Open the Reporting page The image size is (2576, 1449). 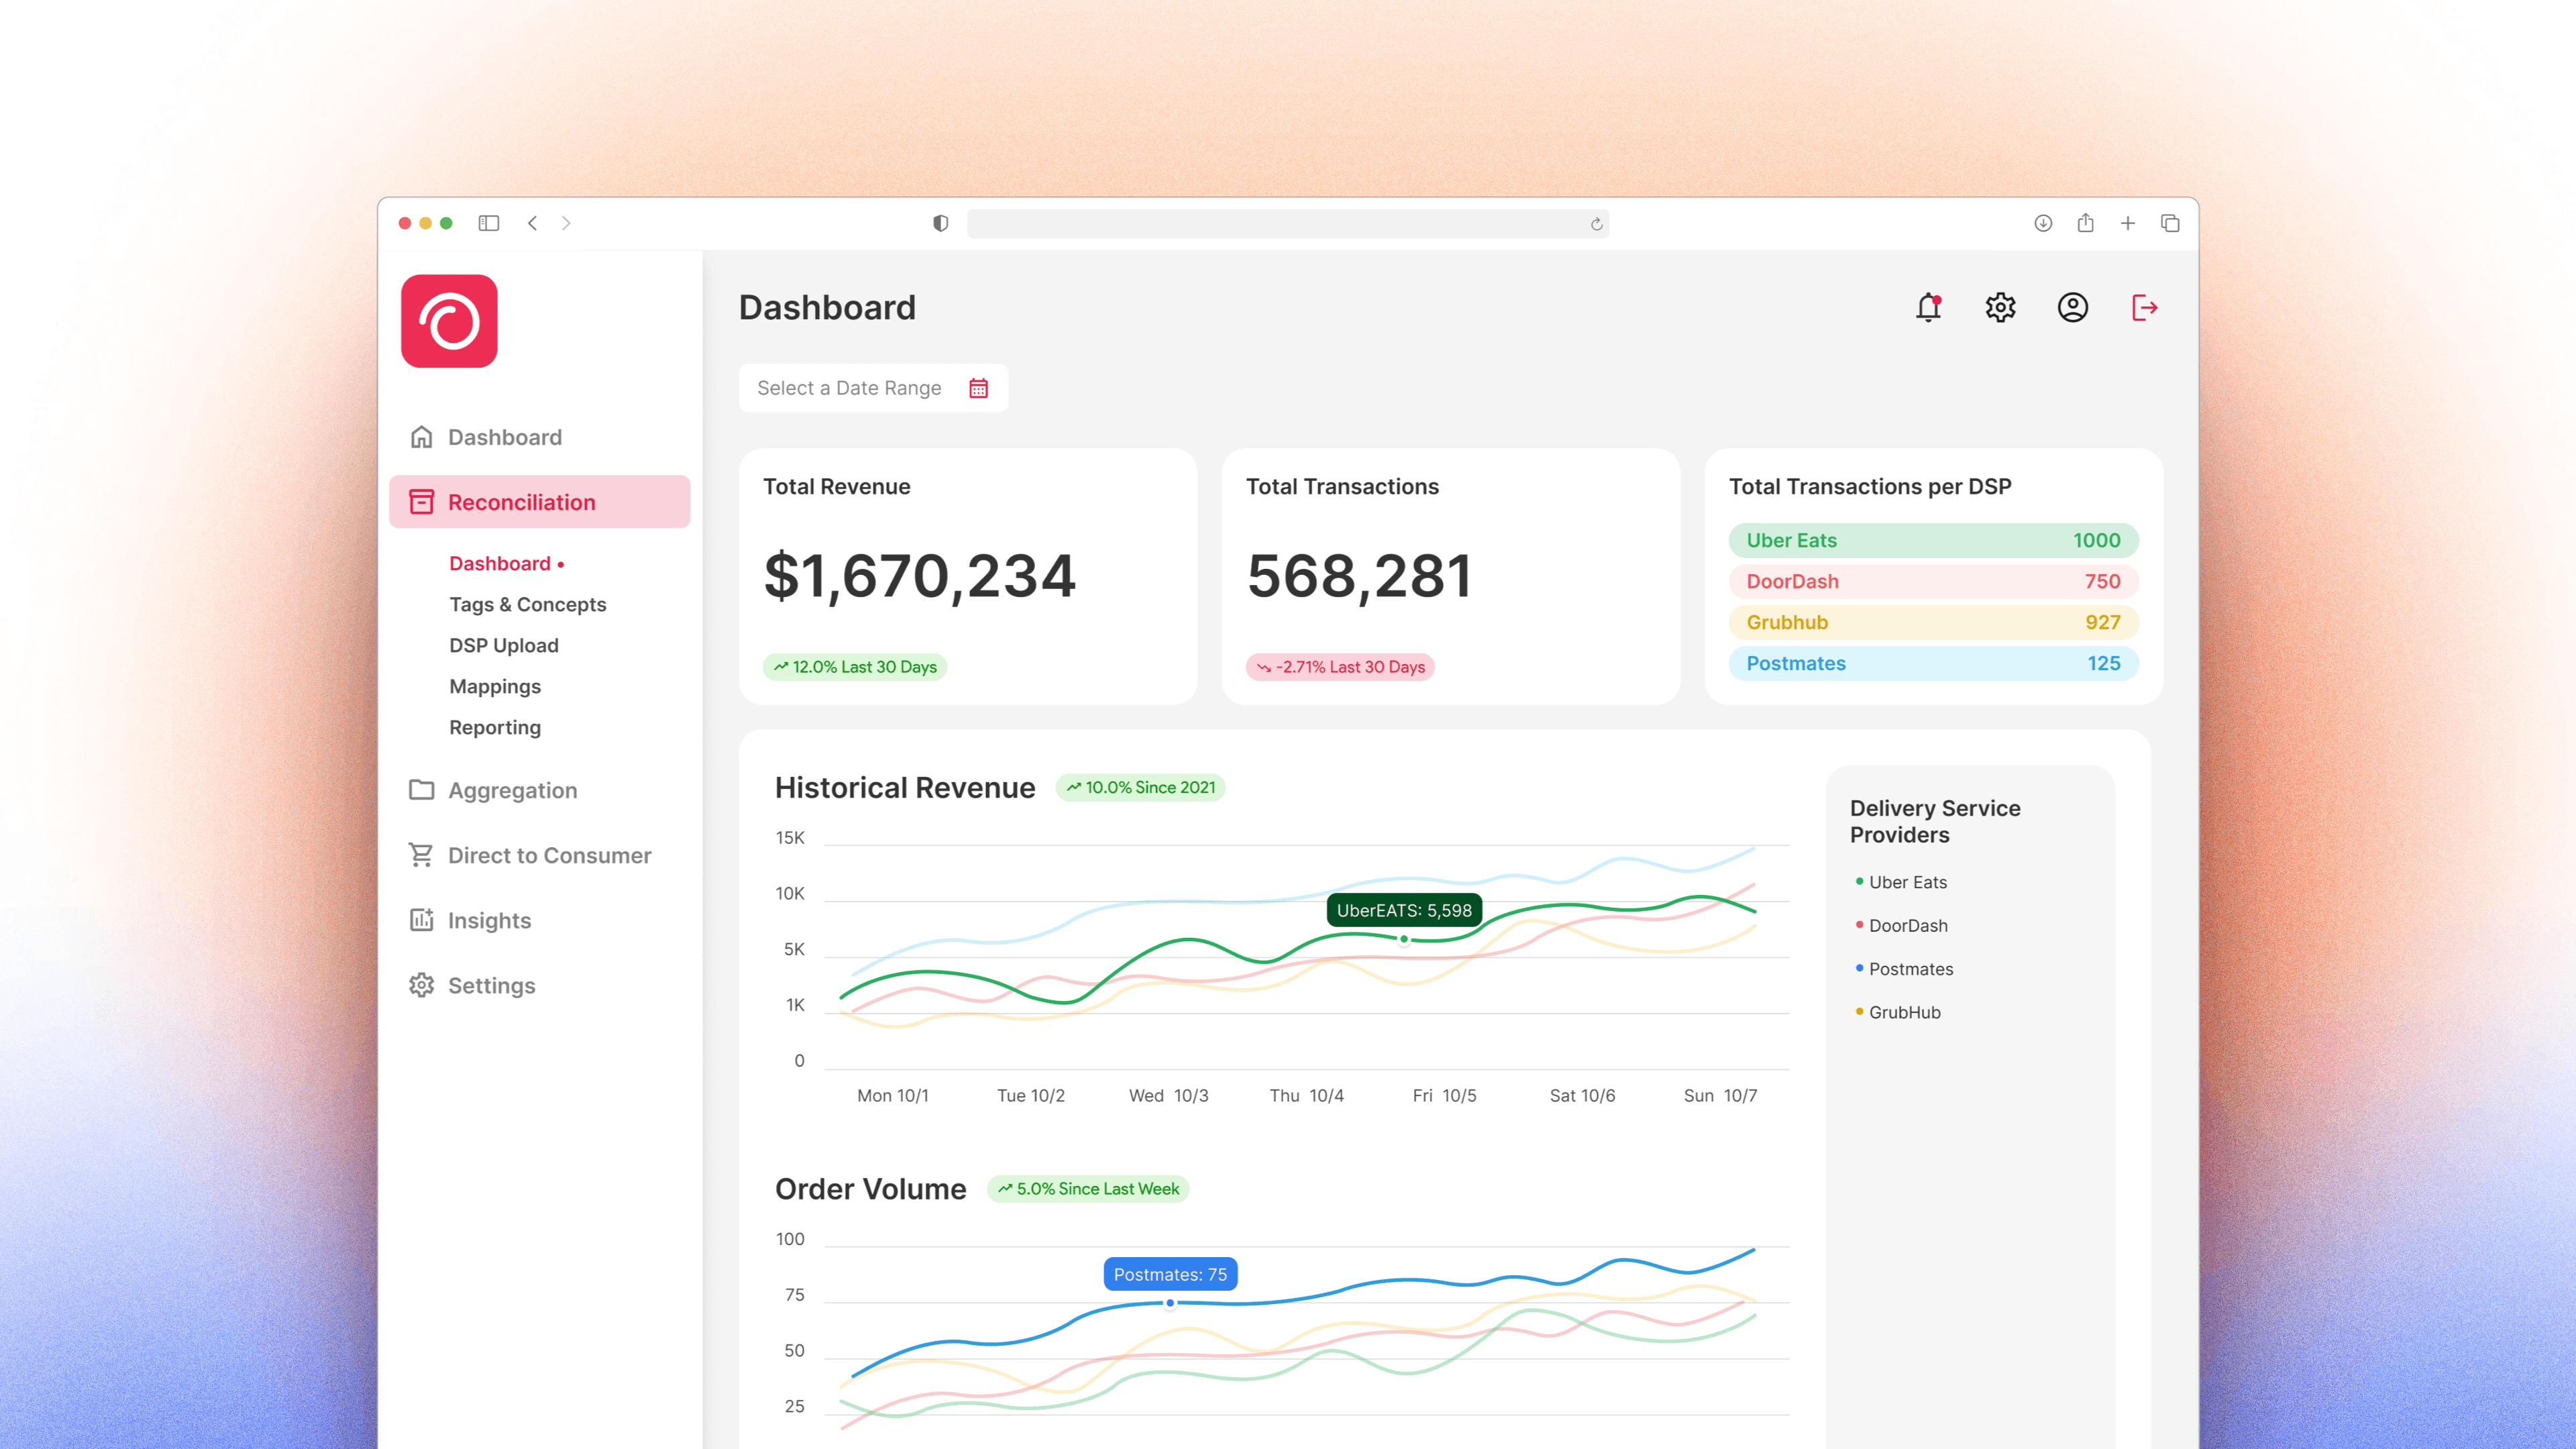click(x=494, y=727)
